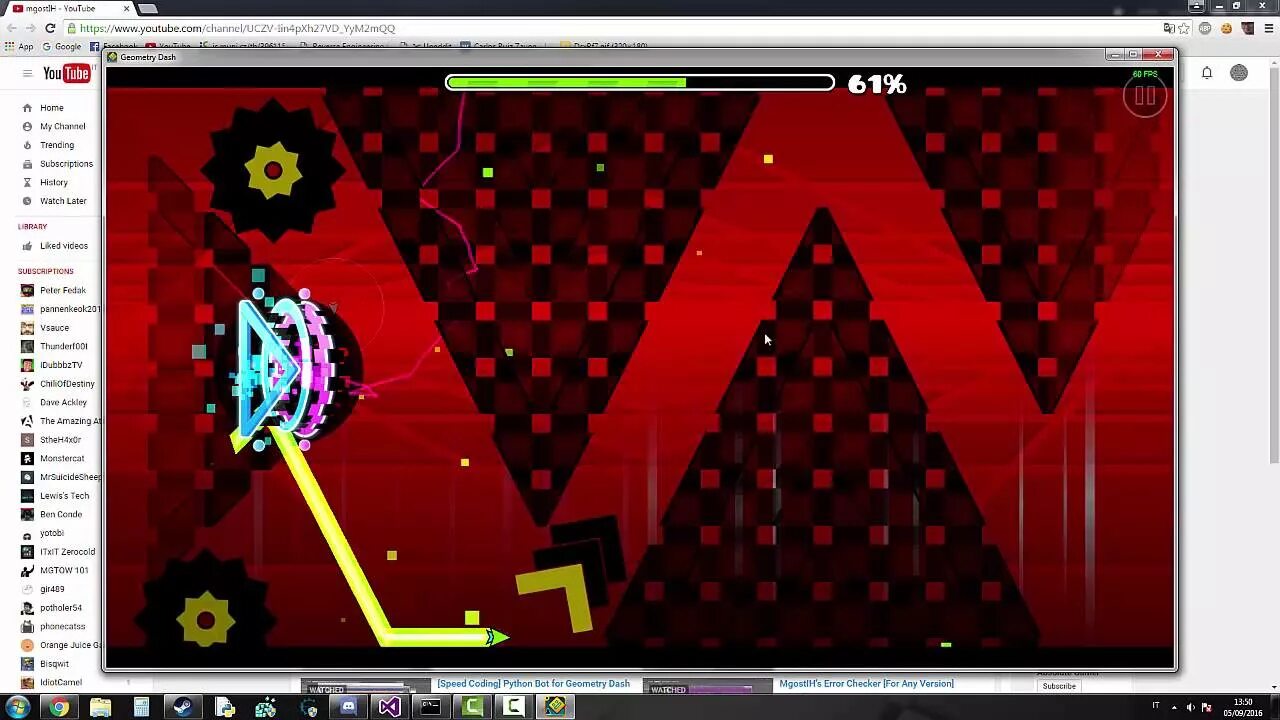
Task: Click Liked videos thumbs-up icon
Action: tap(27, 246)
